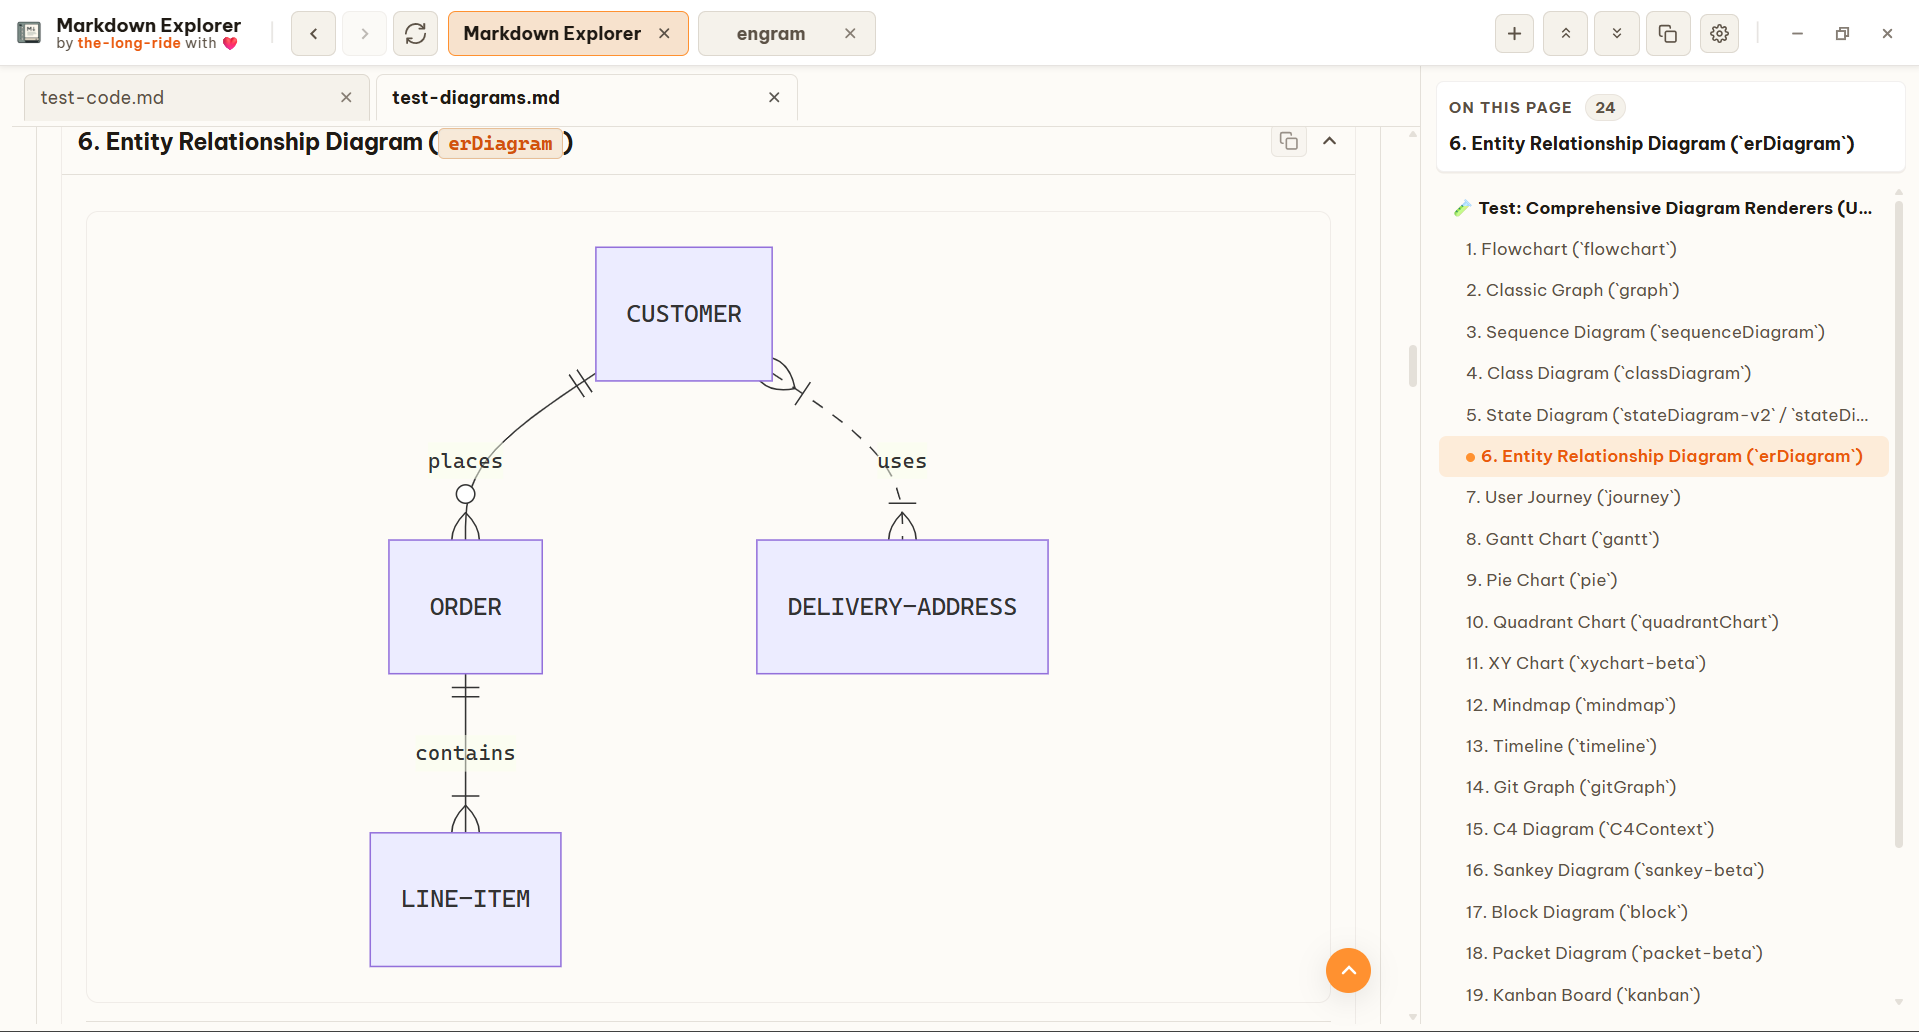
Task: Go forward with the right arrow button
Action: pyautogui.click(x=365, y=34)
